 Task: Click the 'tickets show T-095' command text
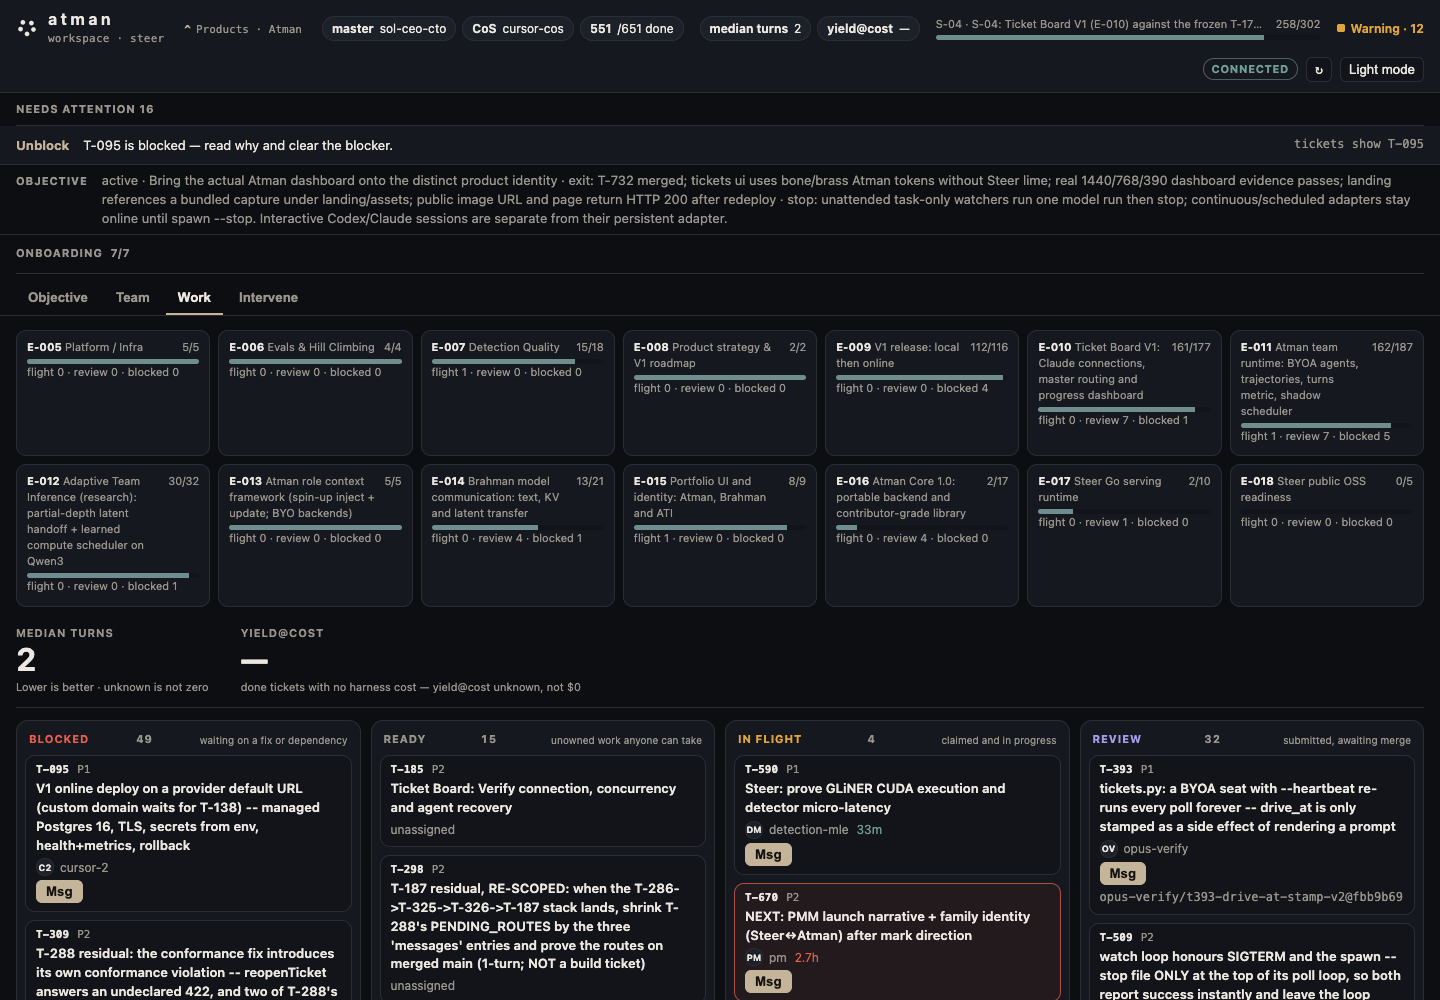pyautogui.click(x=1358, y=144)
